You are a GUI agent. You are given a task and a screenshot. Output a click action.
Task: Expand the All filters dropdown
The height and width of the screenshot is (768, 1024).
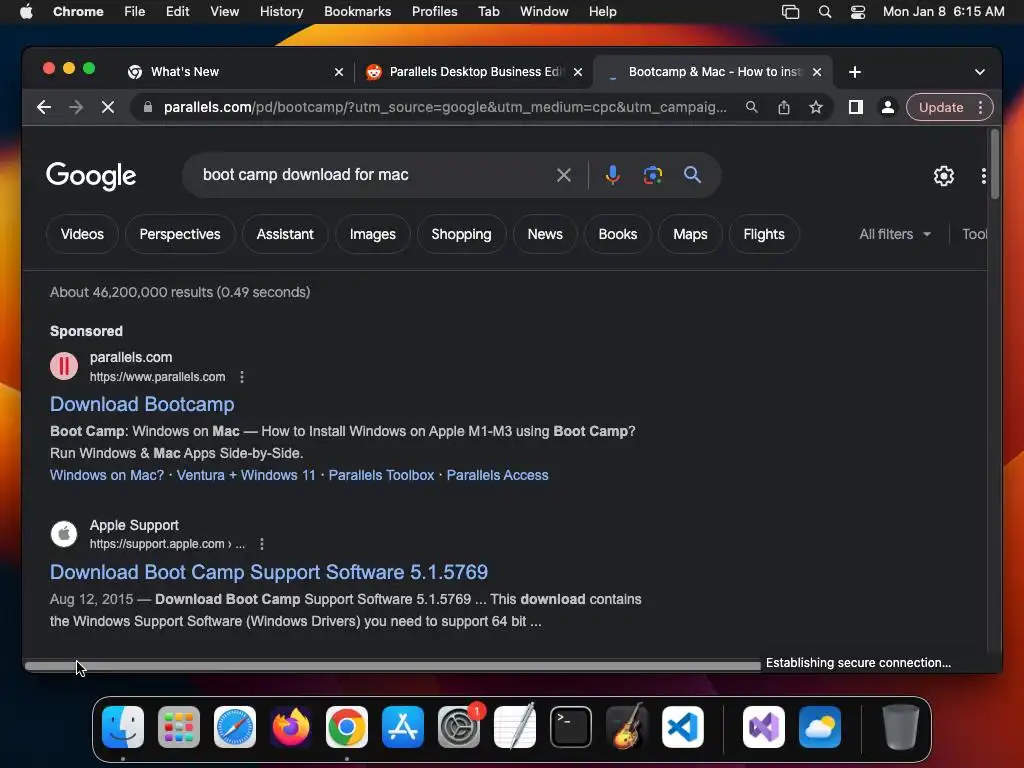(895, 234)
